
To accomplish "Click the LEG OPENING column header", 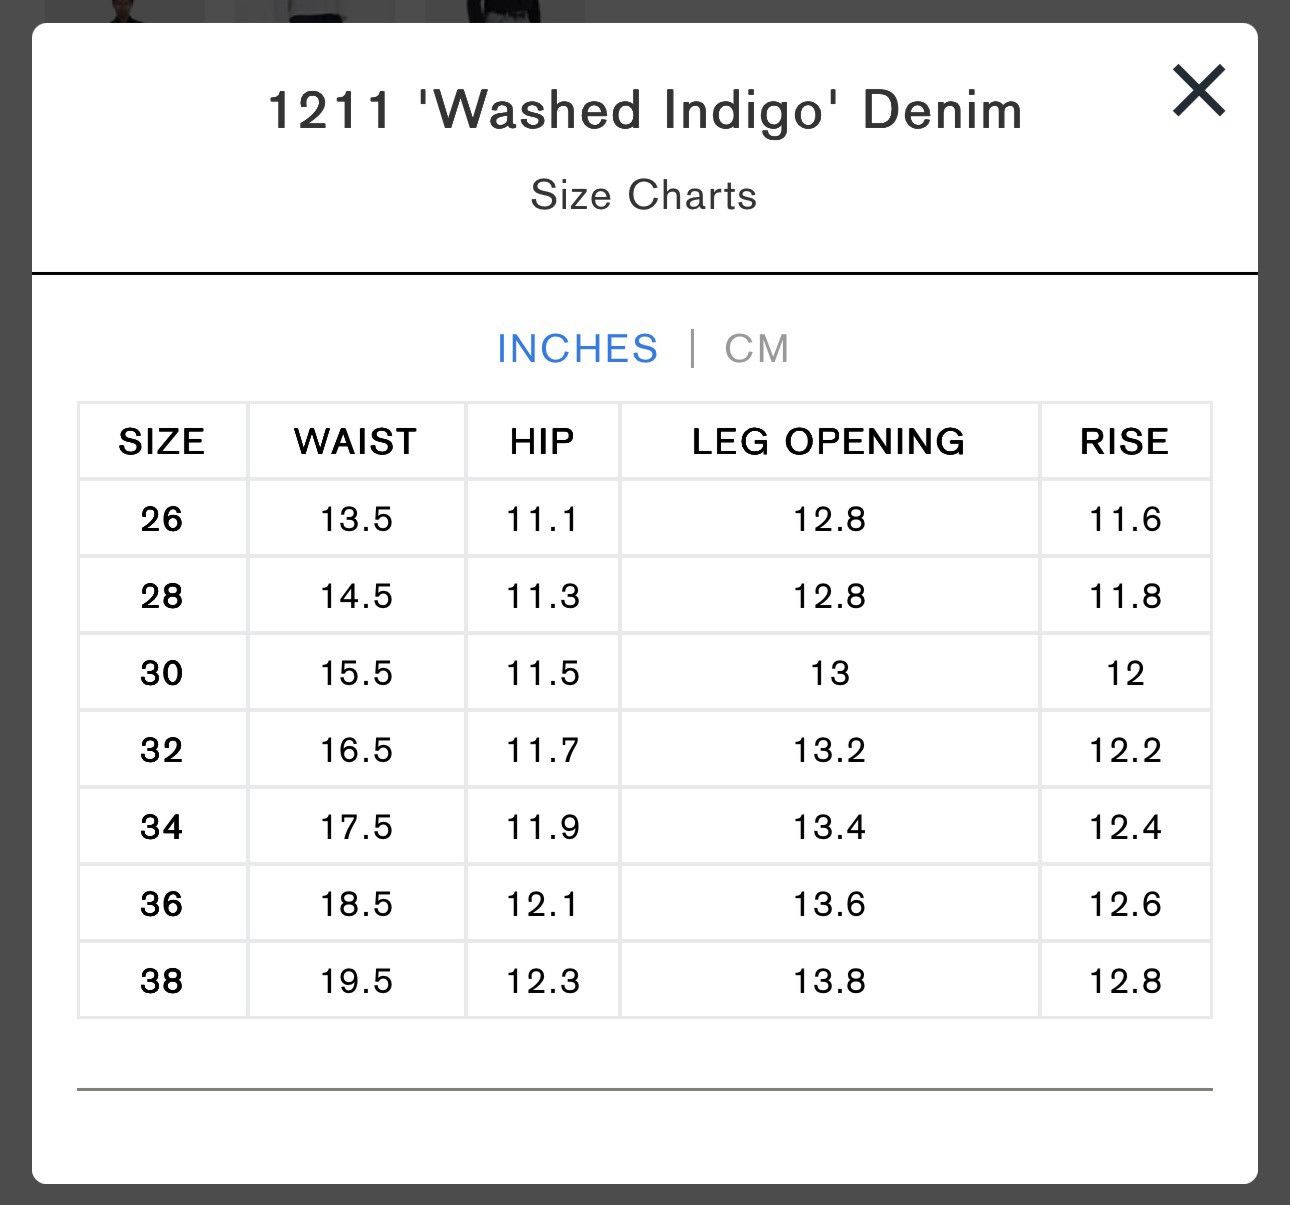I will click(x=829, y=441).
